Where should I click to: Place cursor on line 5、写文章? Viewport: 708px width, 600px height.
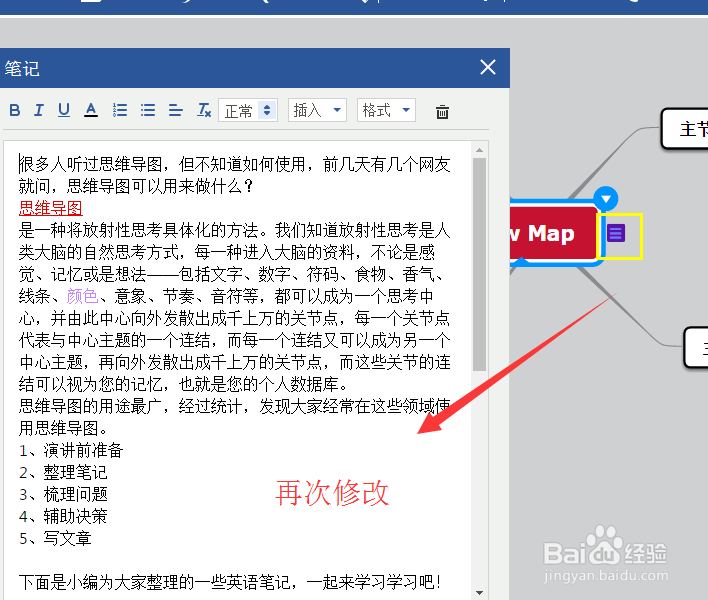pos(55,539)
